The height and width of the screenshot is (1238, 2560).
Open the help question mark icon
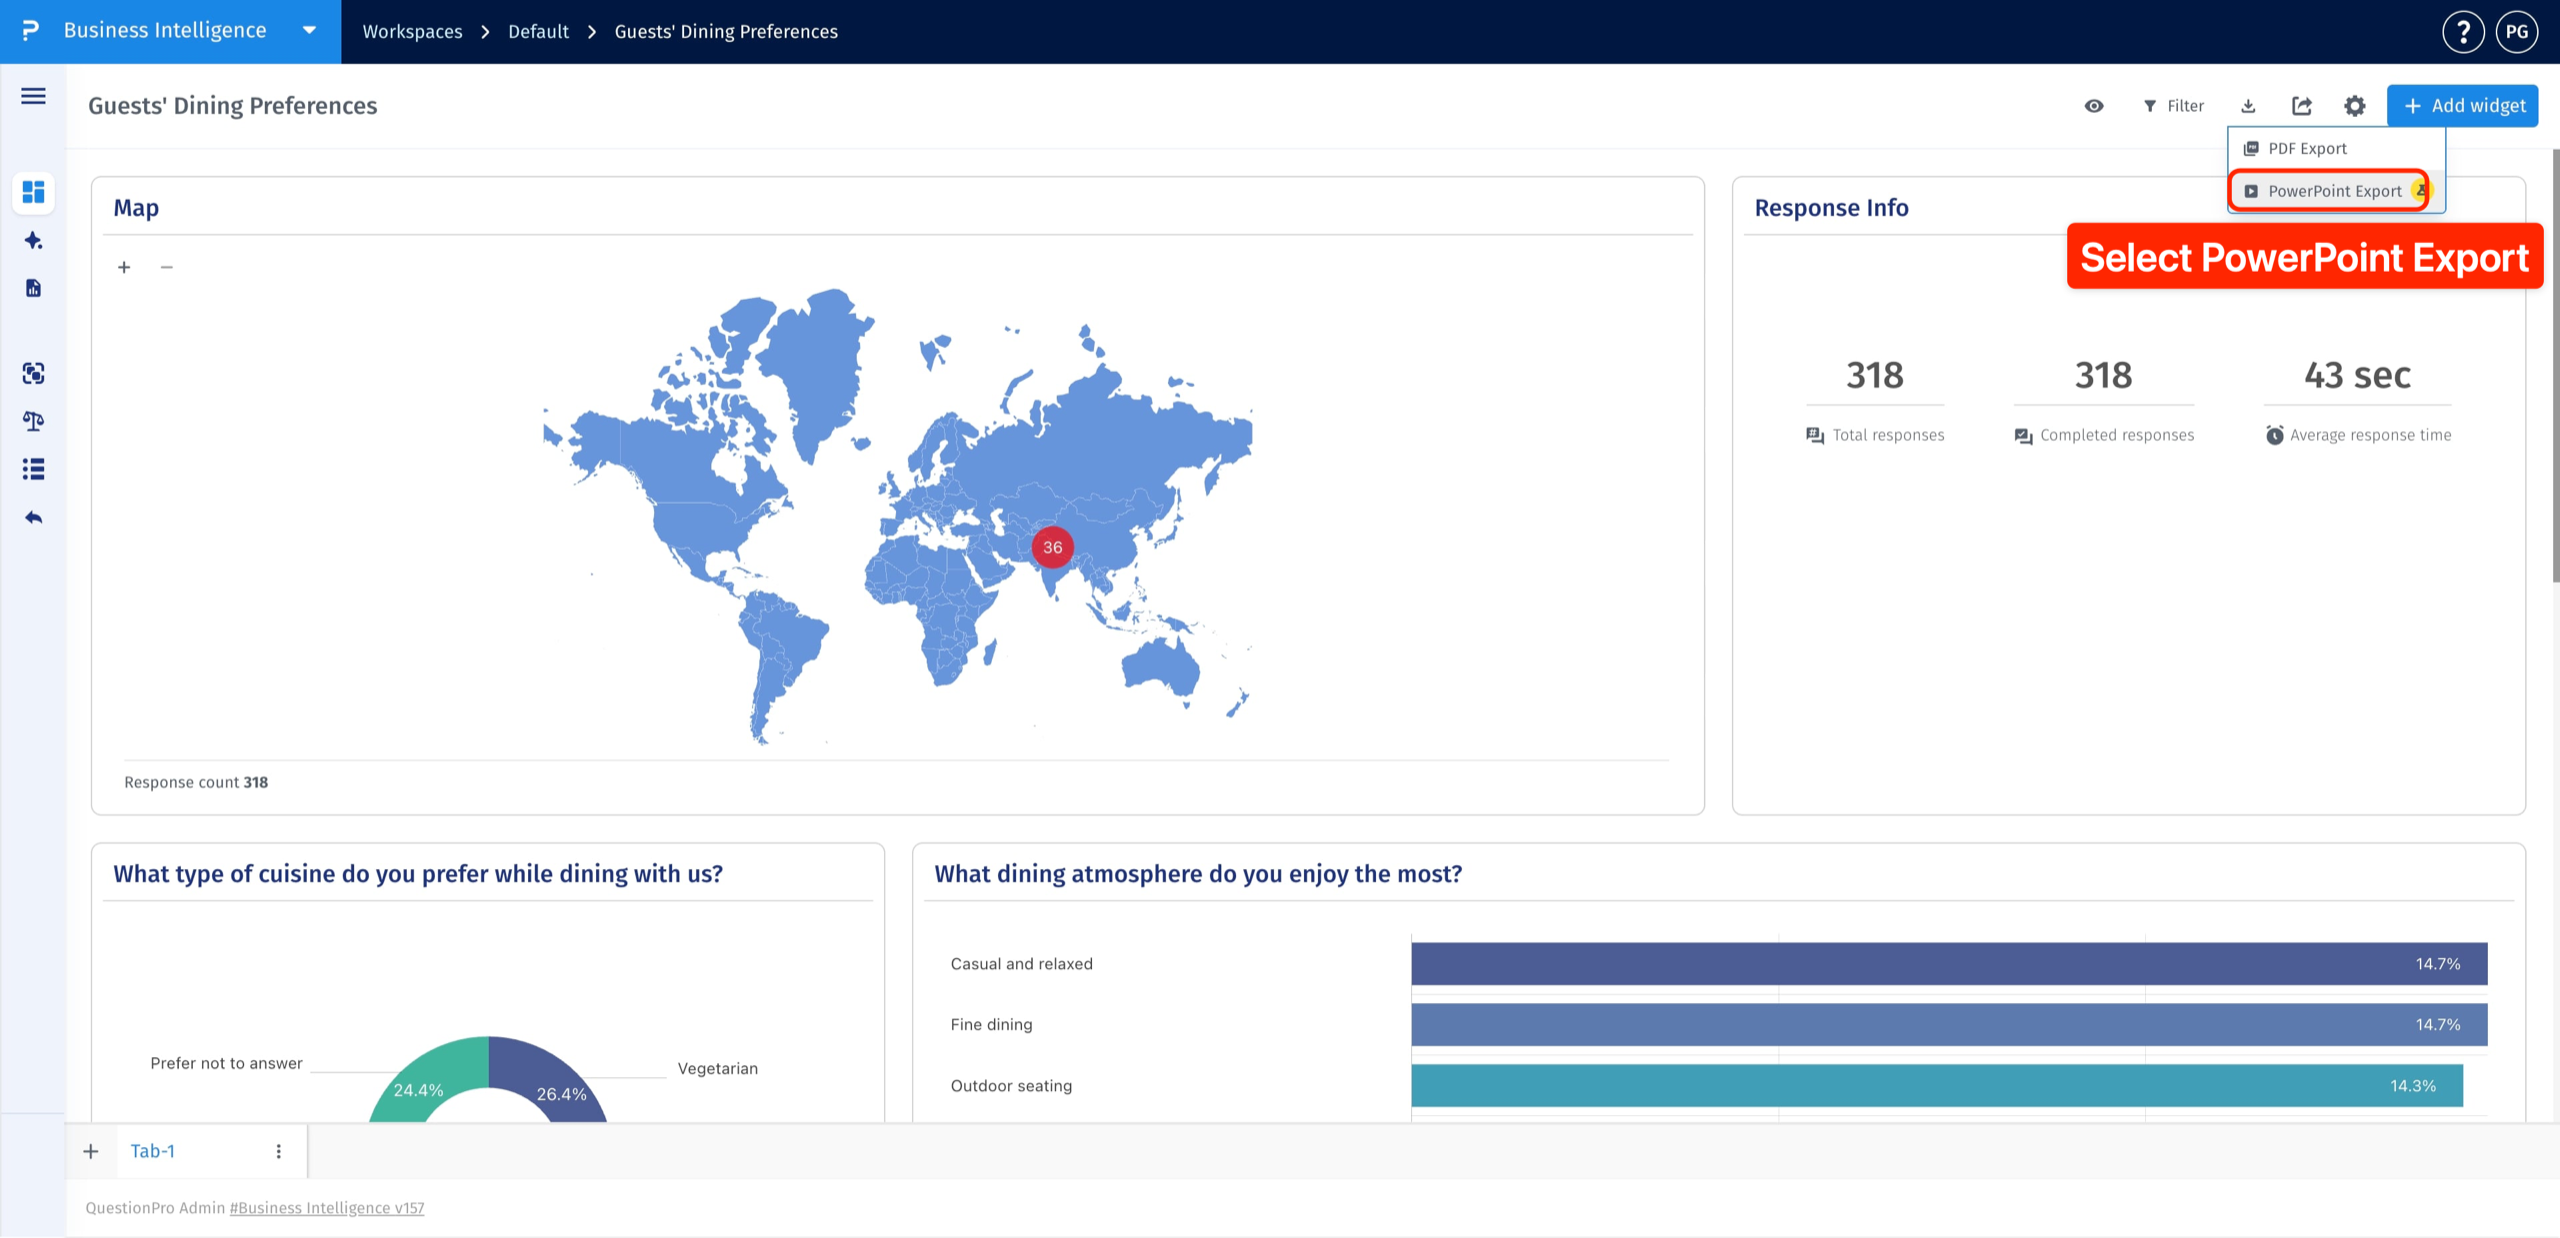(2463, 32)
